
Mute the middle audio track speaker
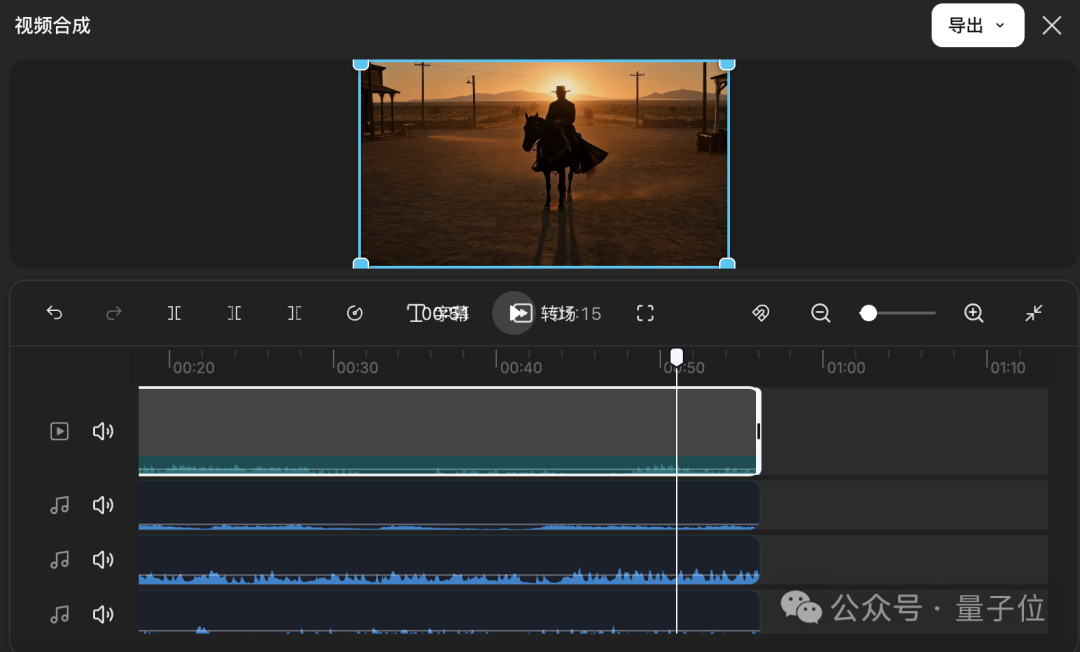tap(103, 560)
